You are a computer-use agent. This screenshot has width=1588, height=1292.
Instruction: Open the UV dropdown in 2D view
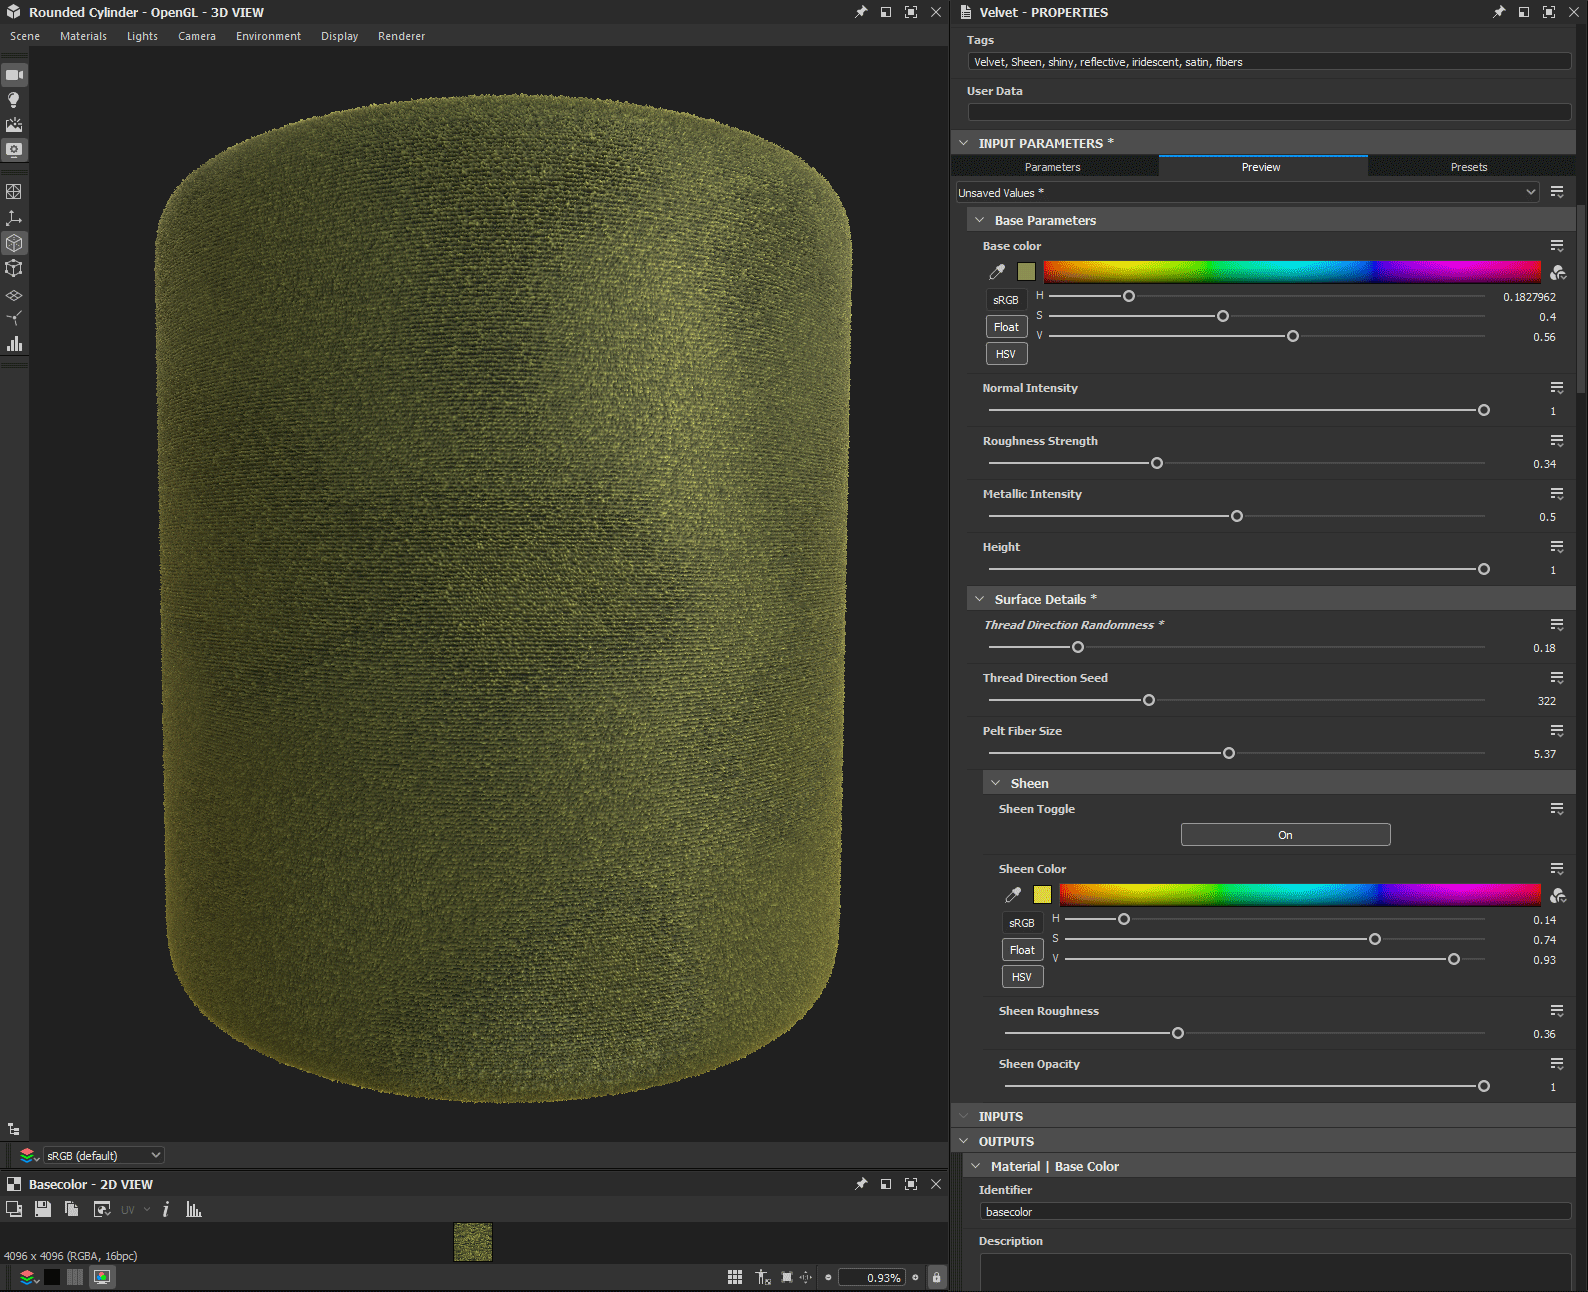click(135, 1209)
